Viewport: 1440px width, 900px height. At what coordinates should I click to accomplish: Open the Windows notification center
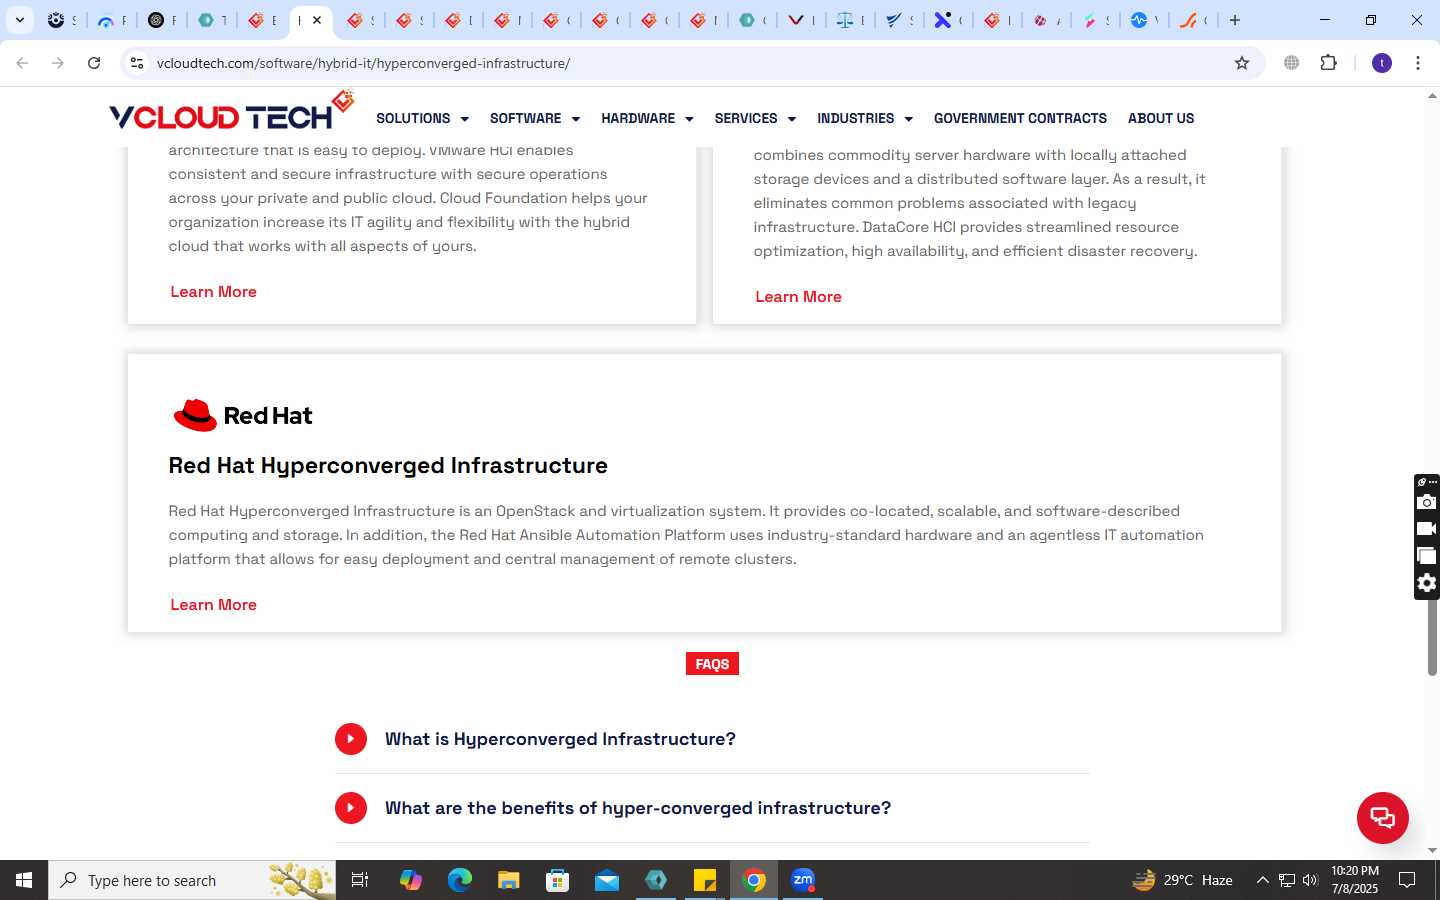coord(1407,880)
